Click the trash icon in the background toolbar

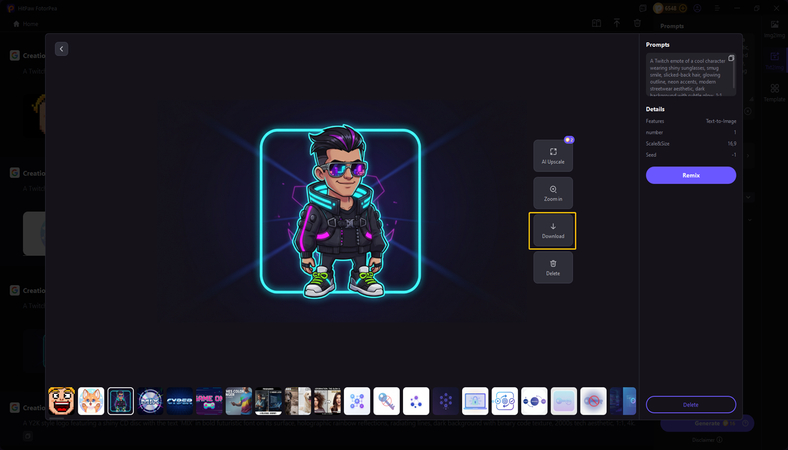[x=637, y=23]
